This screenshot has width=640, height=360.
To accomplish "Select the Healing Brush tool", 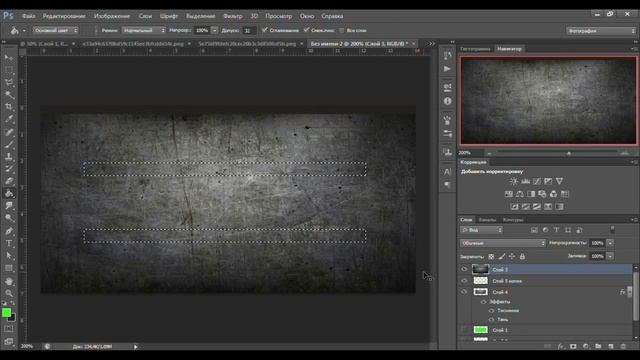I will (9, 132).
